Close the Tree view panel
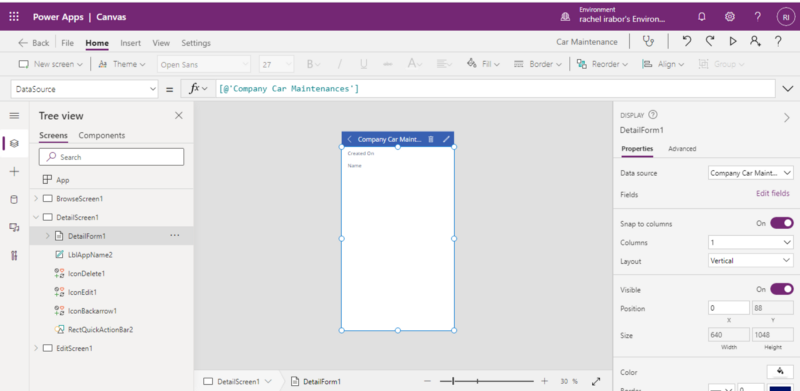Image resolution: width=800 pixels, height=391 pixels. pos(179,116)
